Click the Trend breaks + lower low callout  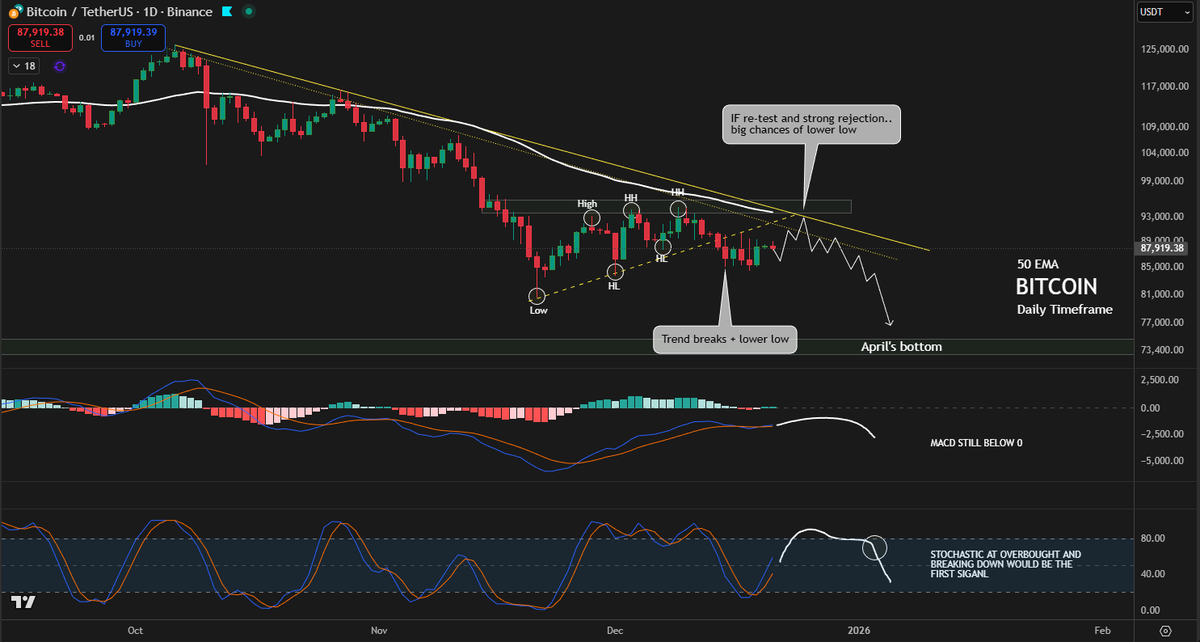click(724, 339)
